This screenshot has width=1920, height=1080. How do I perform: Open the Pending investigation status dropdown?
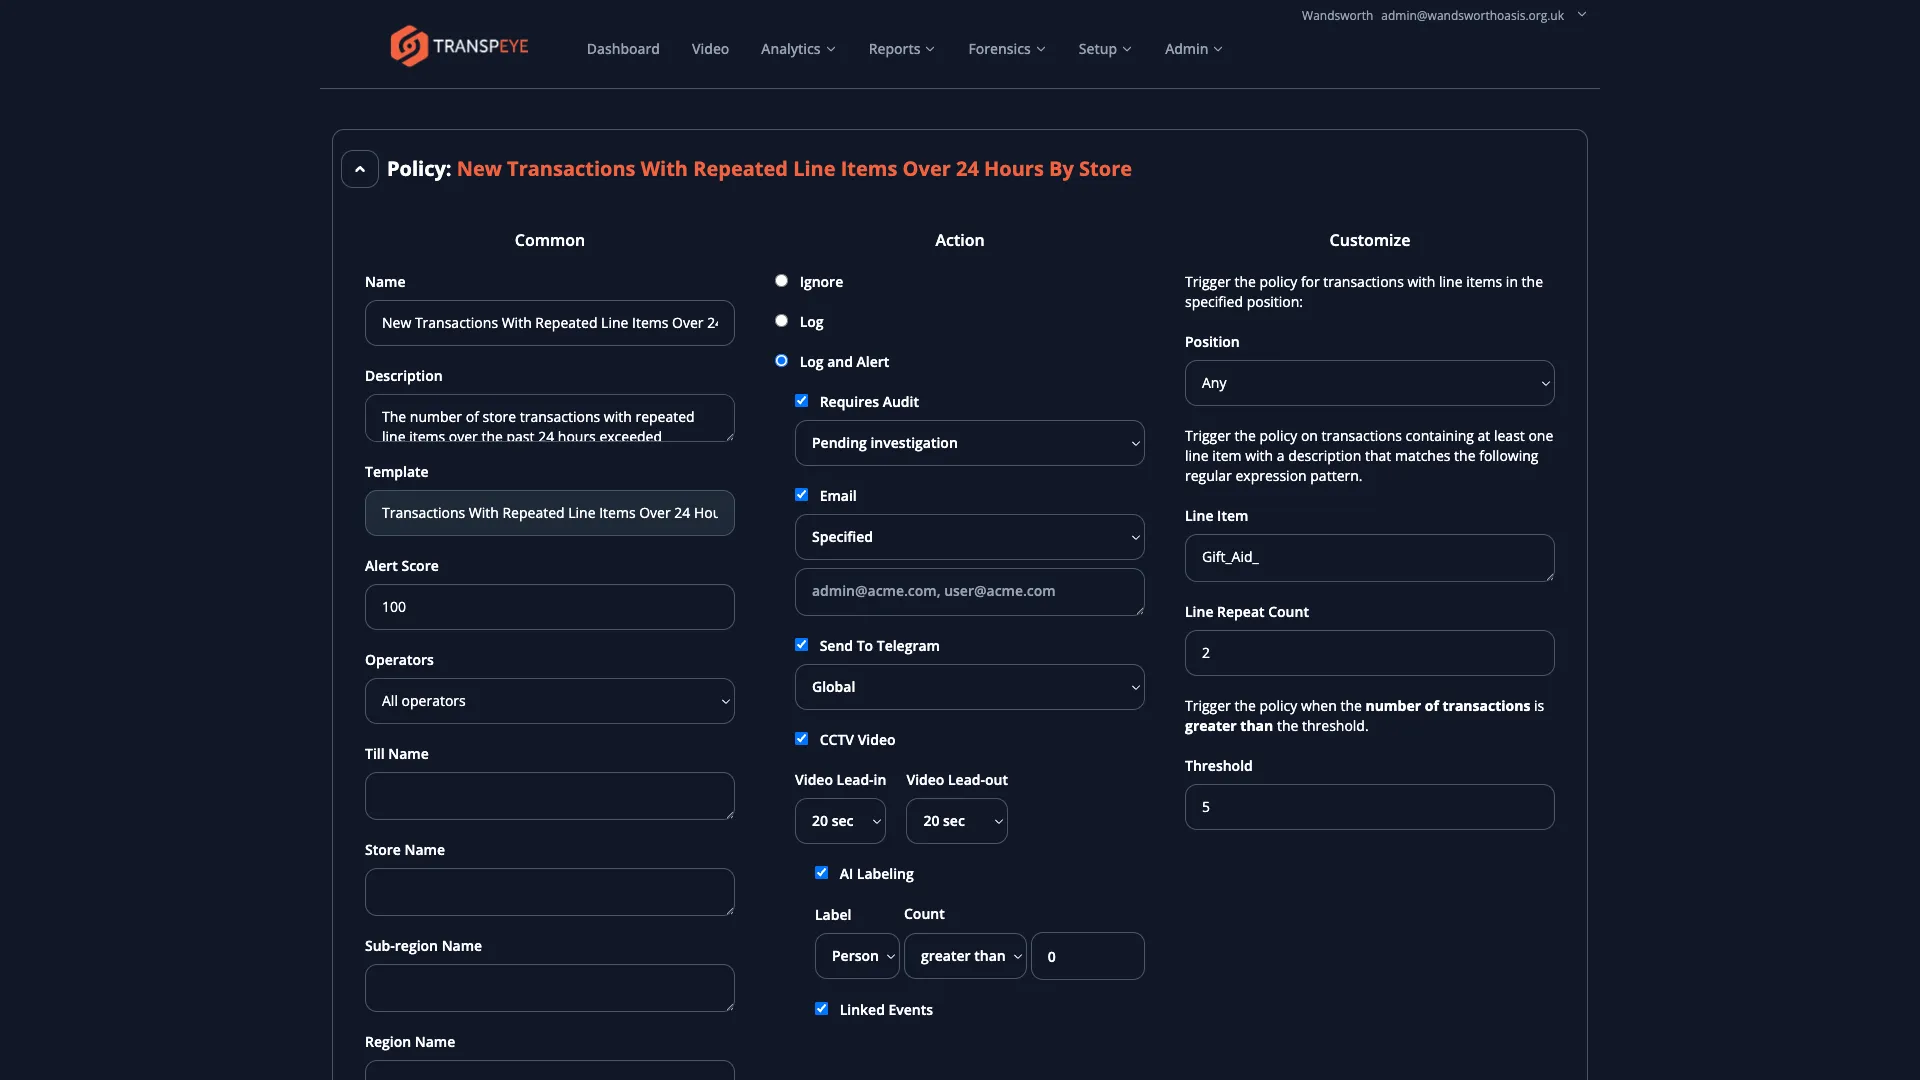point(969,442)
